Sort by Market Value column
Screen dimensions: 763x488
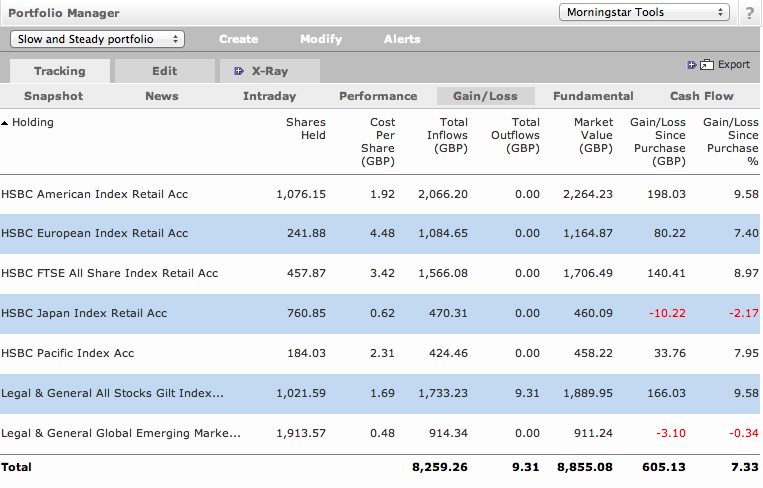(x=593, y=135)
